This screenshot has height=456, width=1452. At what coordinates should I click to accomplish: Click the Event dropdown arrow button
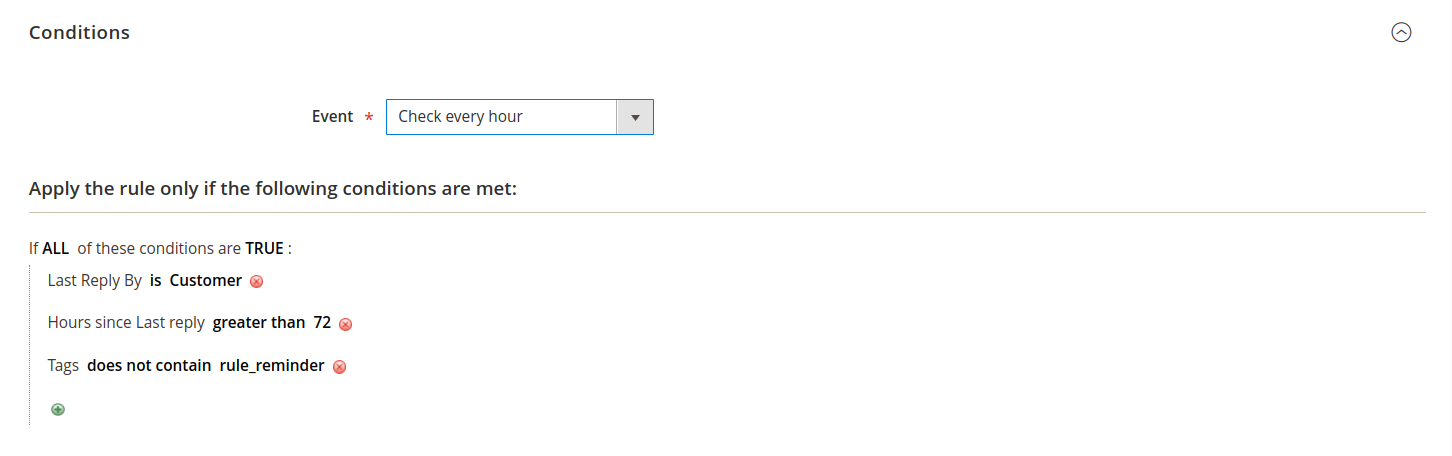635,117
